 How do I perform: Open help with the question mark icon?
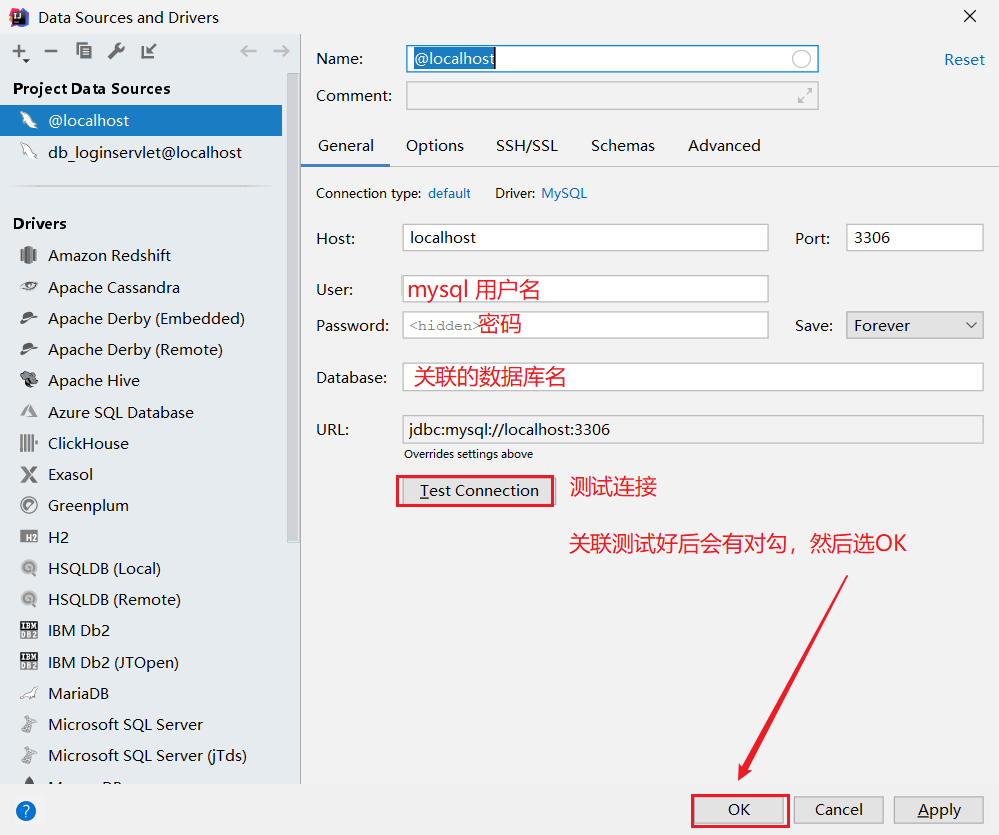pos(26,811)
